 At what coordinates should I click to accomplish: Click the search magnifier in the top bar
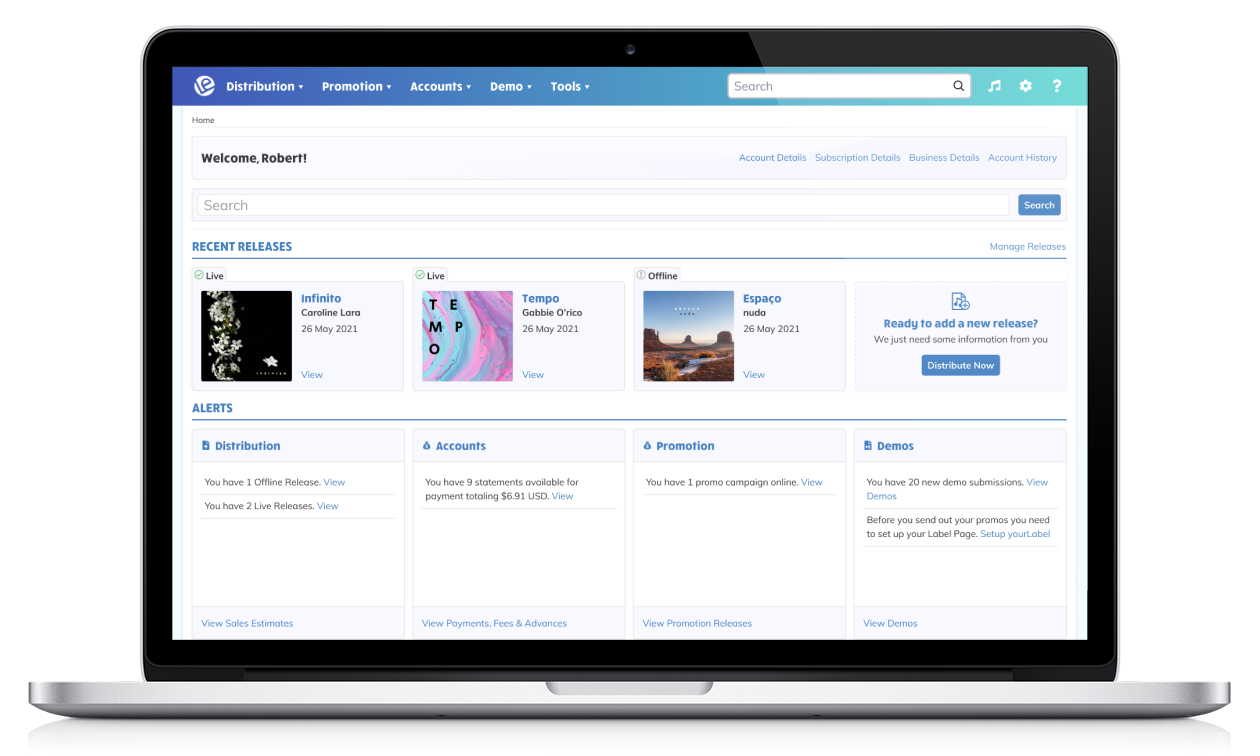coord(958,86)
